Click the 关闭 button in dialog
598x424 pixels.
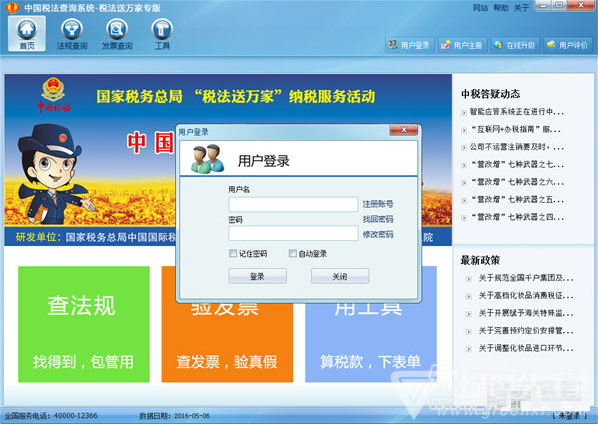click(340, 276)
